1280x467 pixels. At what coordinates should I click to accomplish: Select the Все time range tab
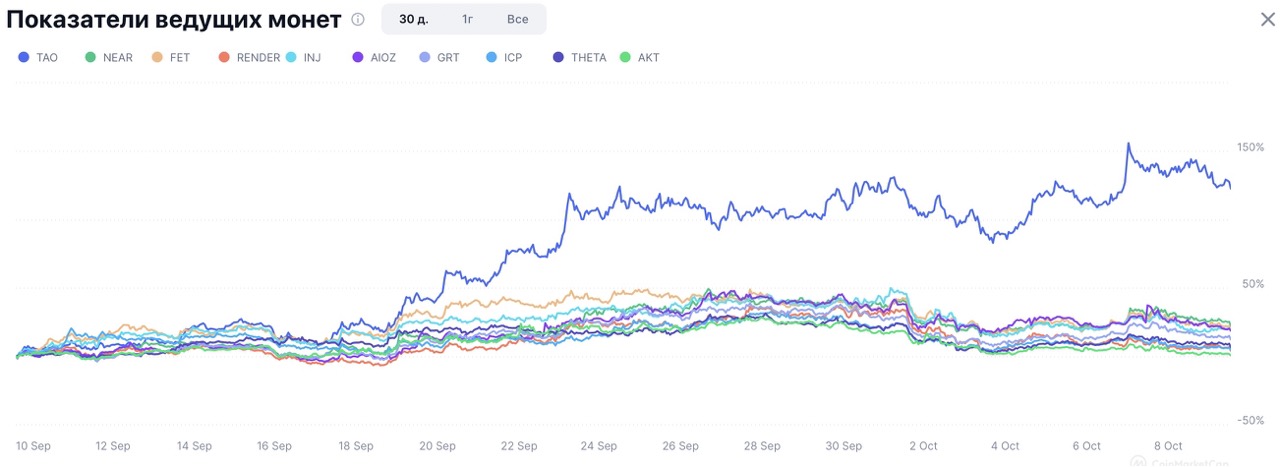pos(517,19)
